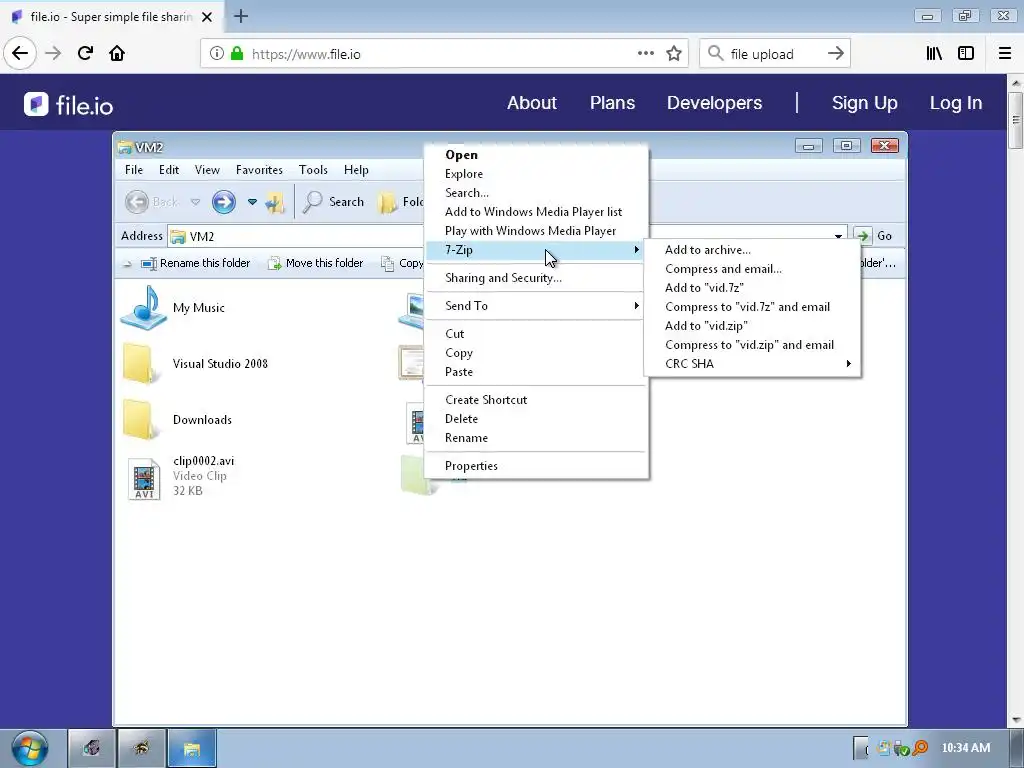Open the forward history dropdown arrow
The height and width of the screenshot is (768, 1024).
click(252, 202)
